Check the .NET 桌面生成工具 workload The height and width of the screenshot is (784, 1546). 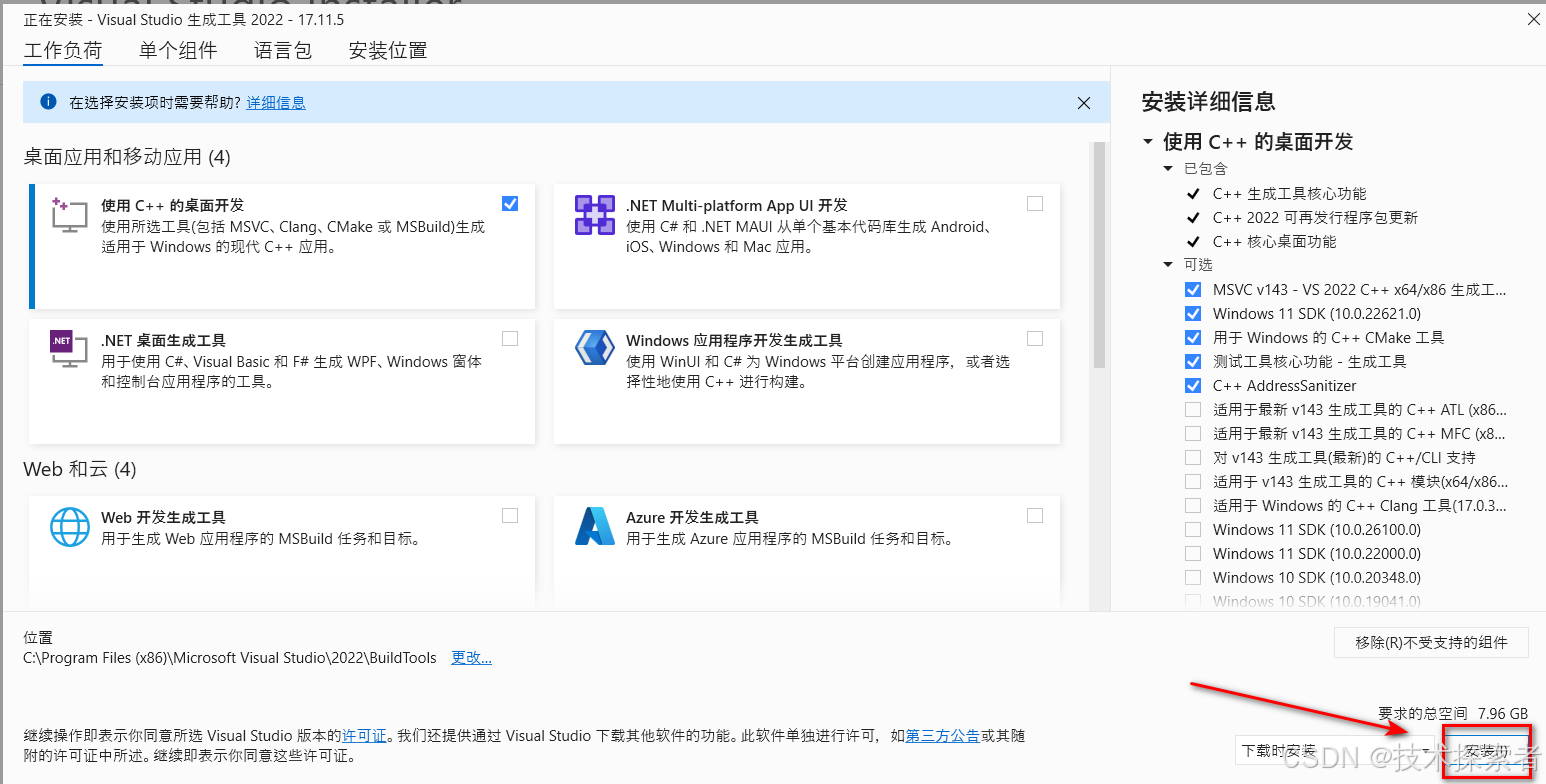tap(510, 338)
